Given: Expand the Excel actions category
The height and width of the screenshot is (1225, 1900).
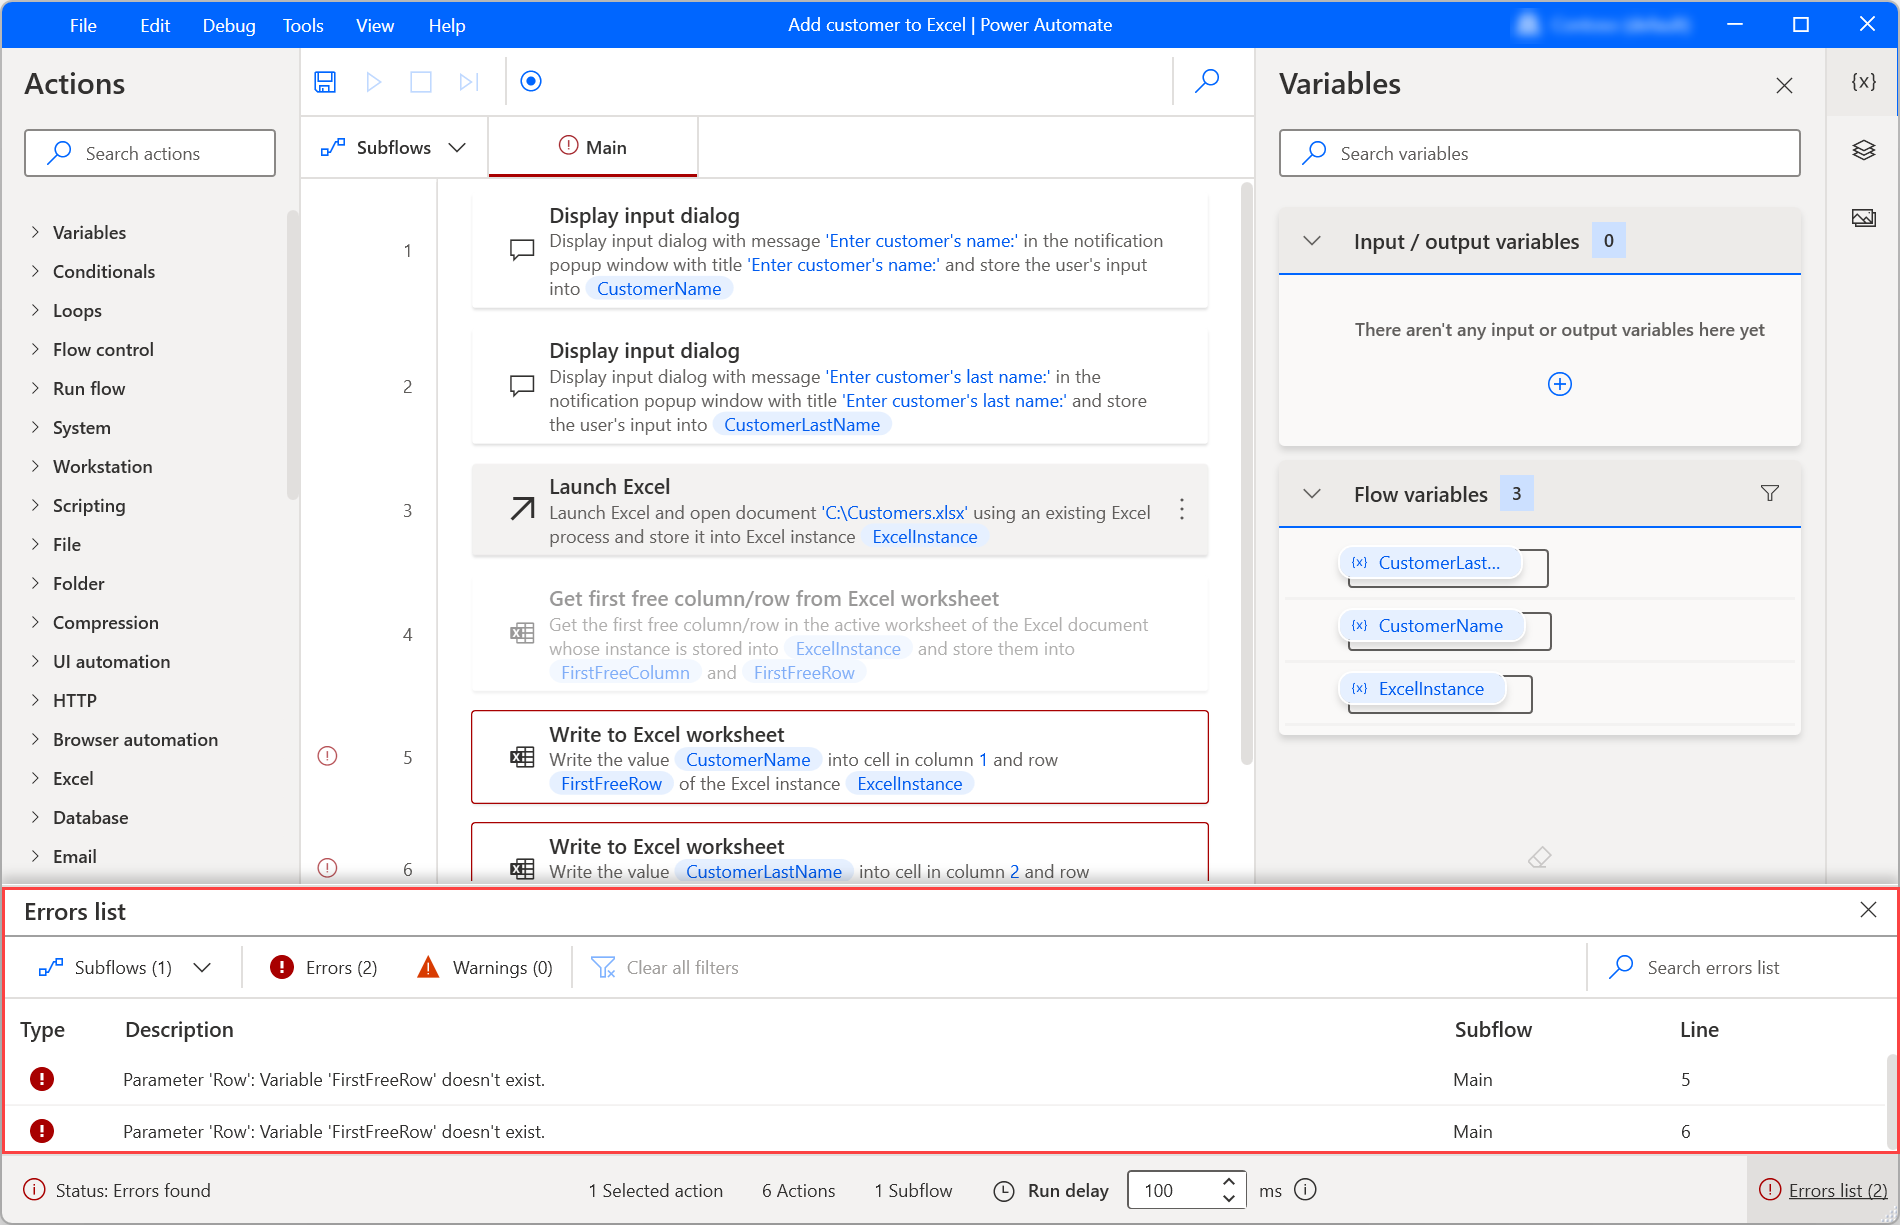Looking at the screenshot, I should (x=73, y=778).
